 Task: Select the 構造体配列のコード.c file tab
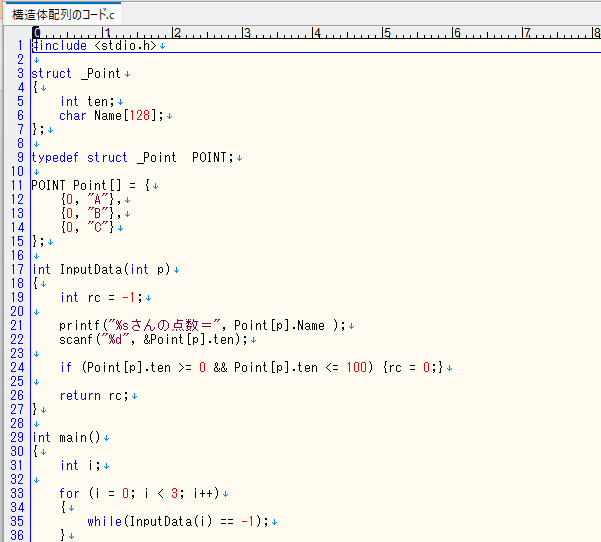tap(63, 13)
